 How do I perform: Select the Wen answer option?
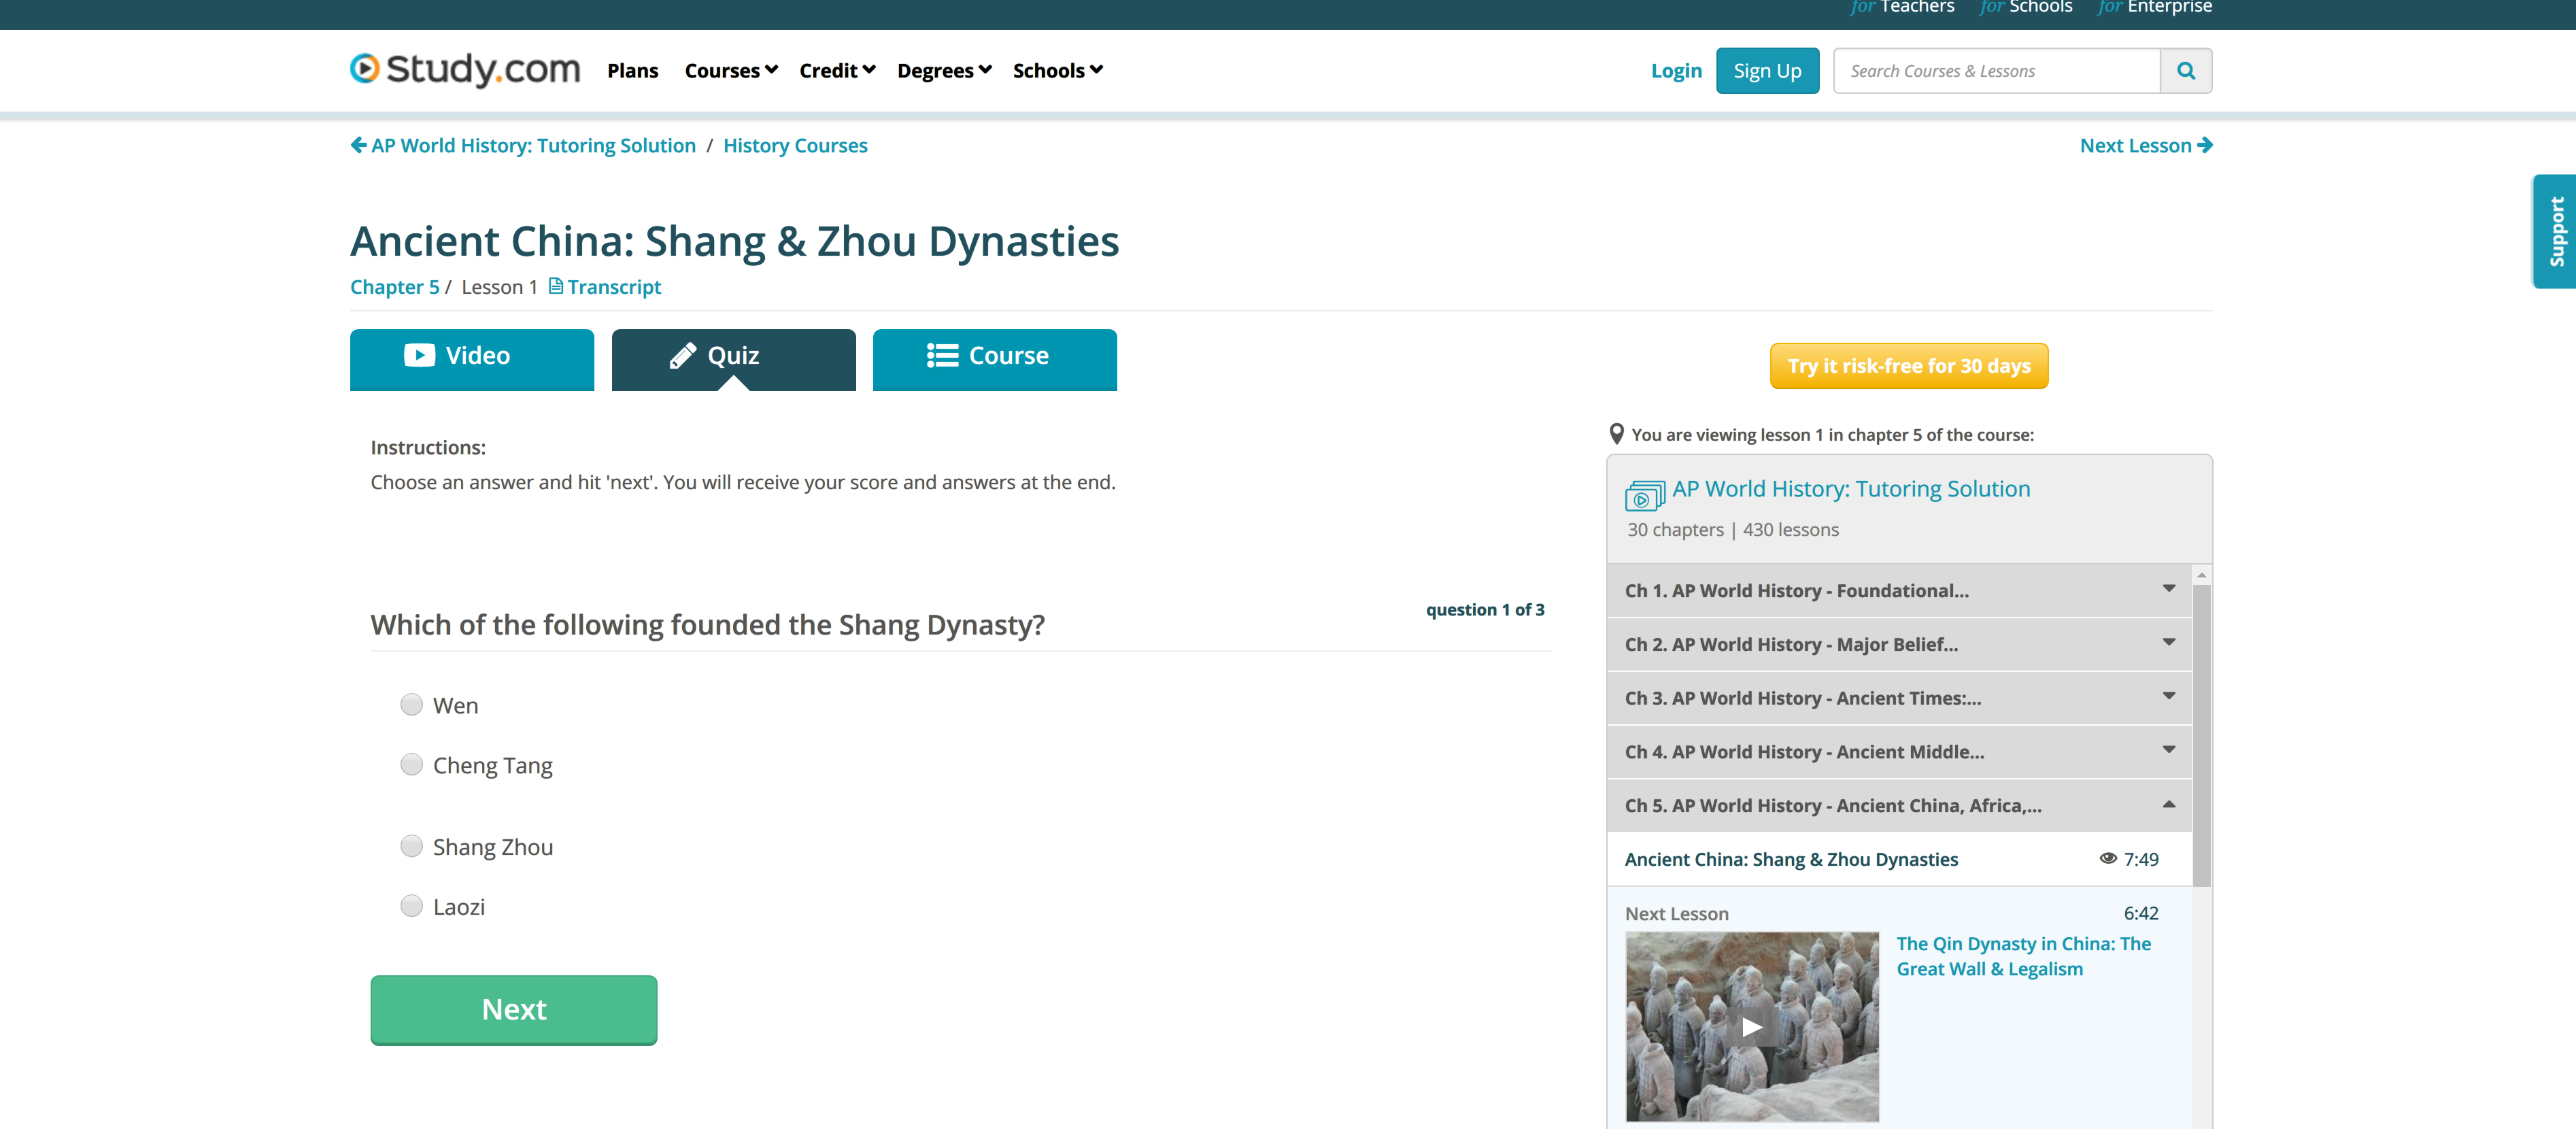(411, 704)
